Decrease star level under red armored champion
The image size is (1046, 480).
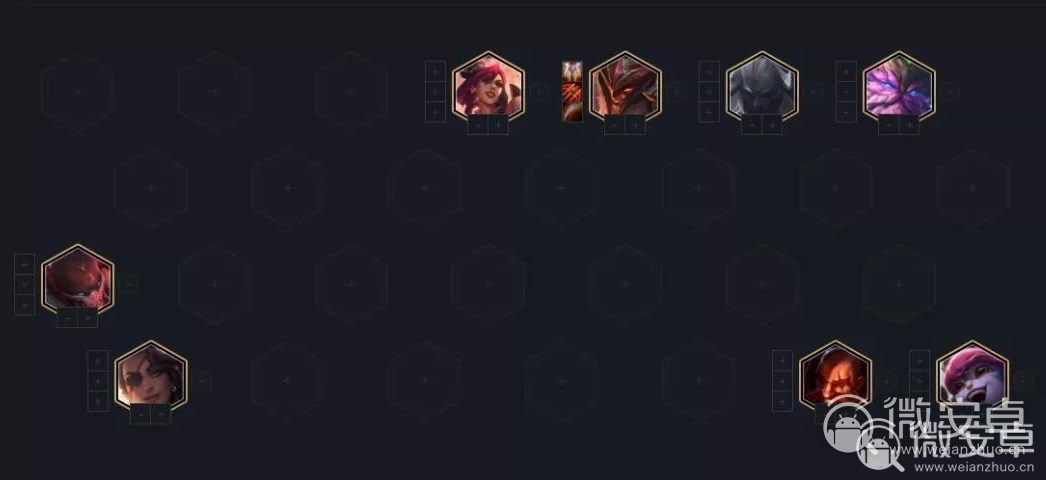point(67,317)
